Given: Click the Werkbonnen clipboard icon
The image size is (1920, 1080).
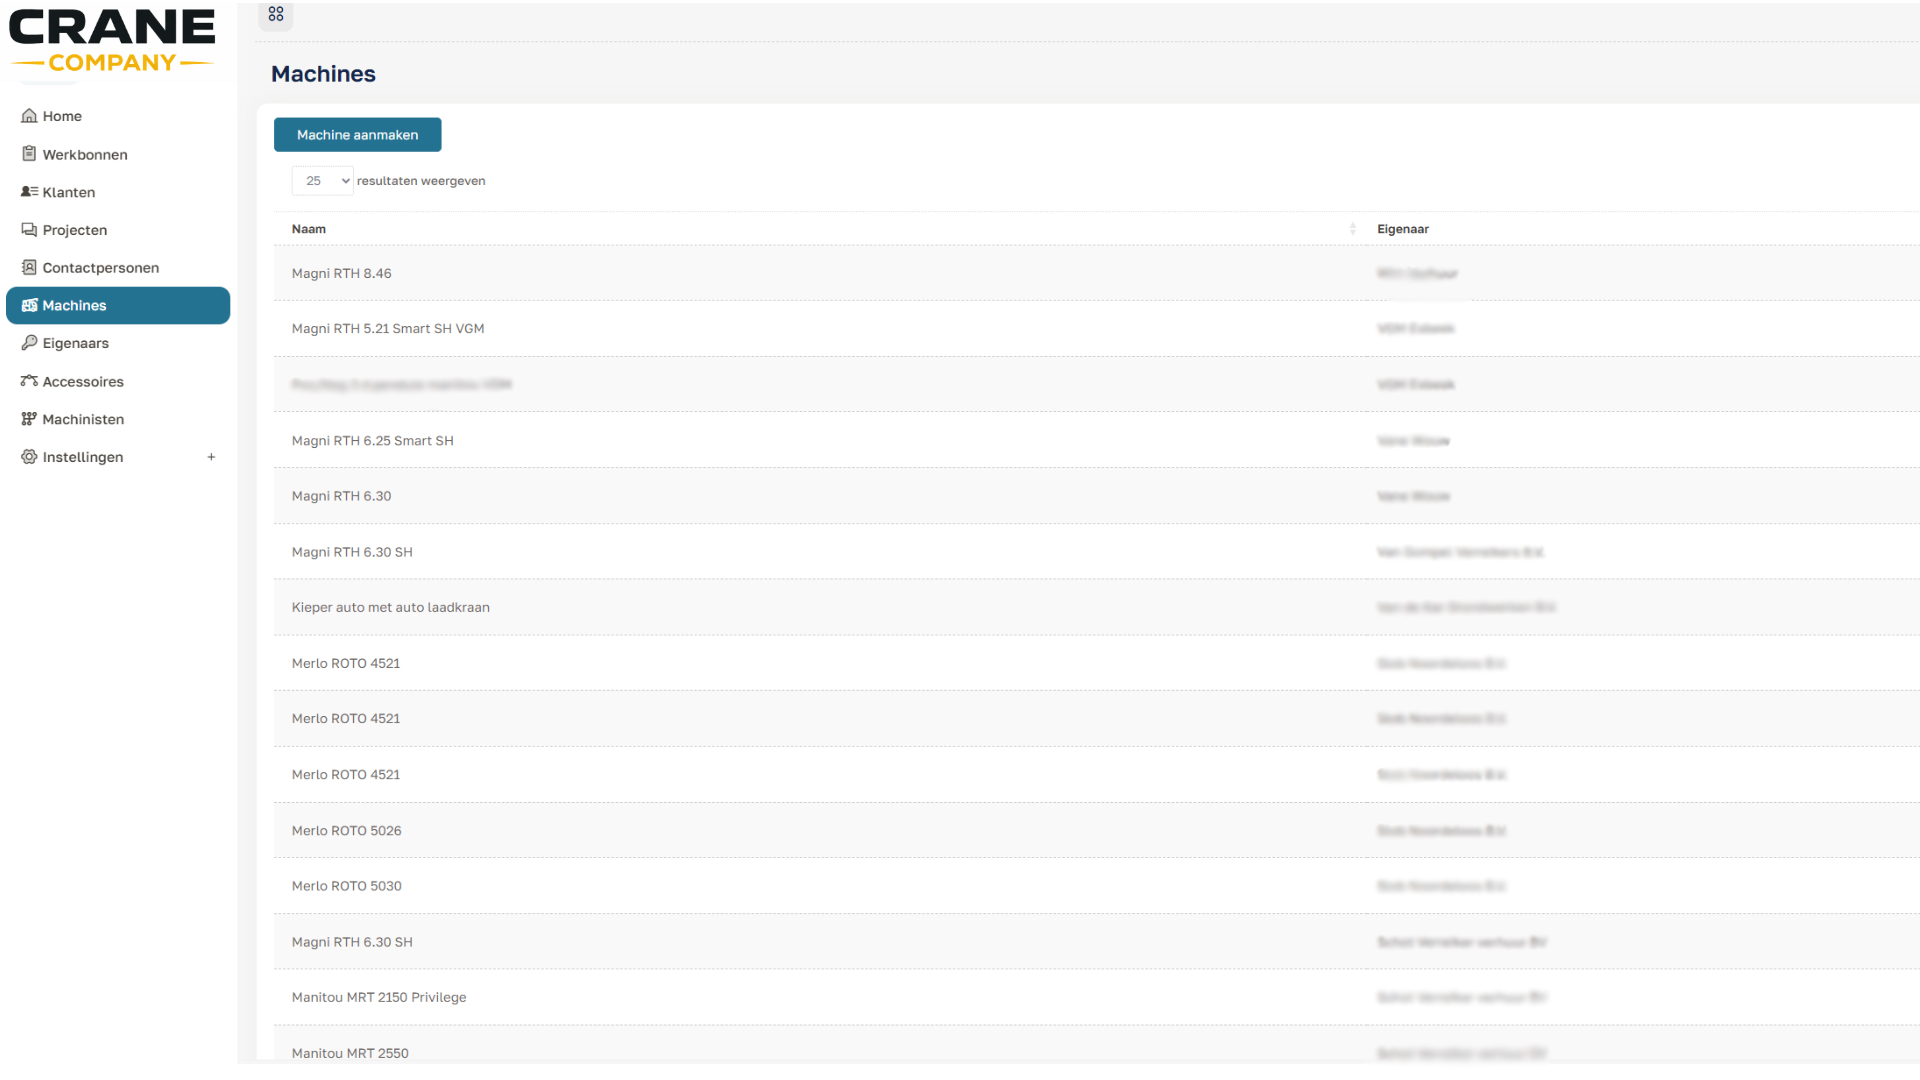Looking at the screenshot, I should pyautogui.click(x=29, y=154).
